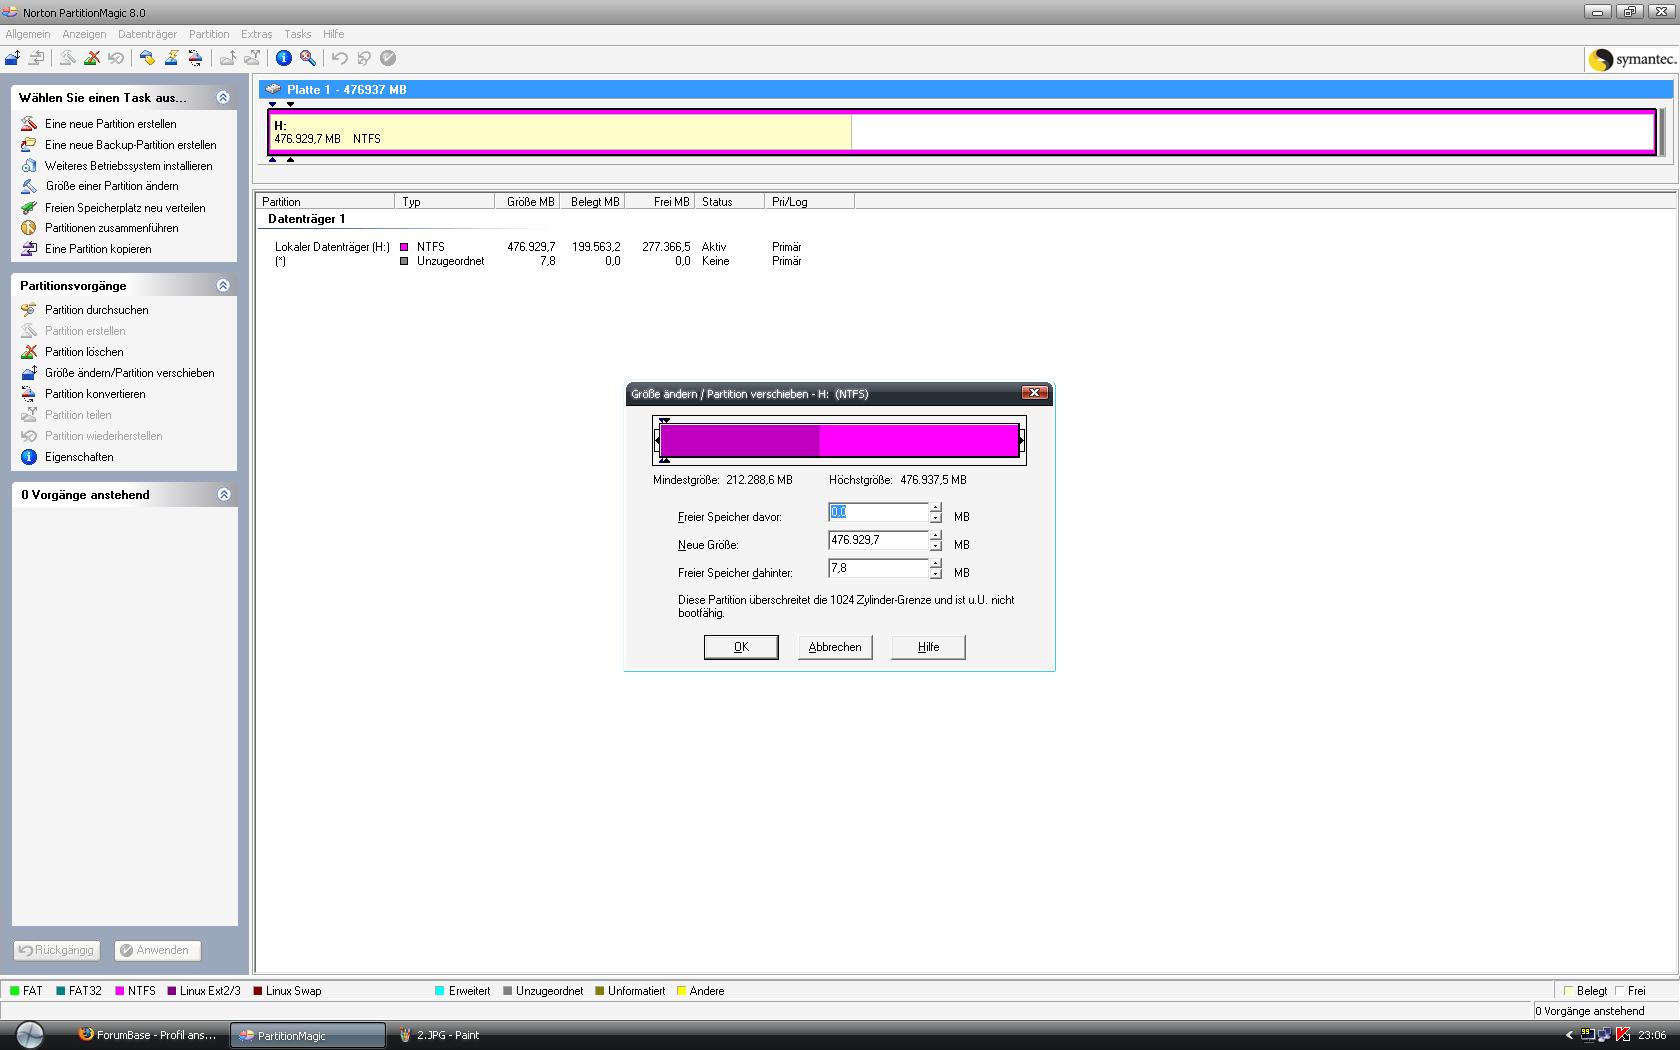This screenshot has height=1050, width=1680.
Task: Click icon beside Partitionen zusammenführen
Action: point(29,228)
